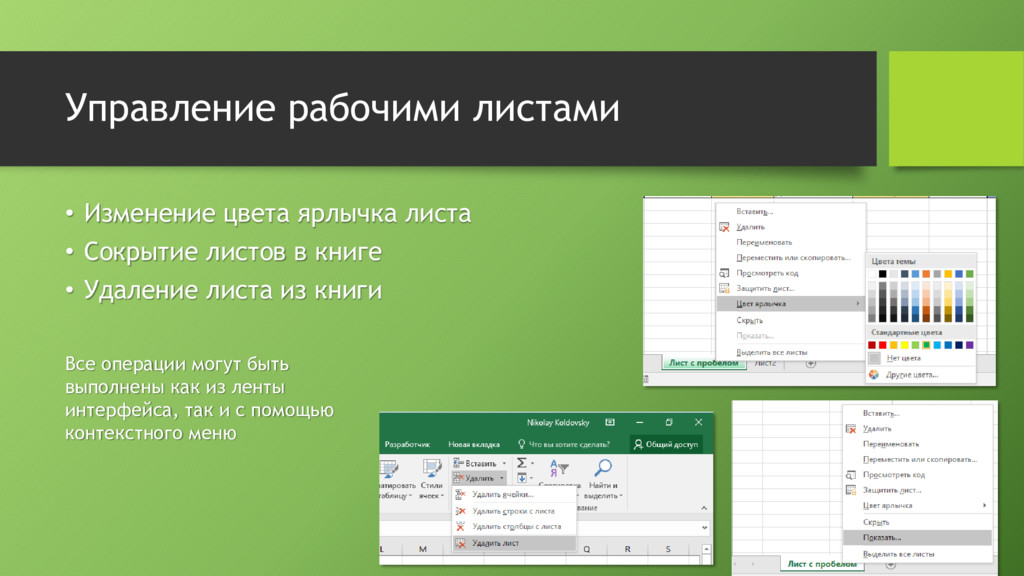Click the Удалить ribbon button

[x=479, y=478]
